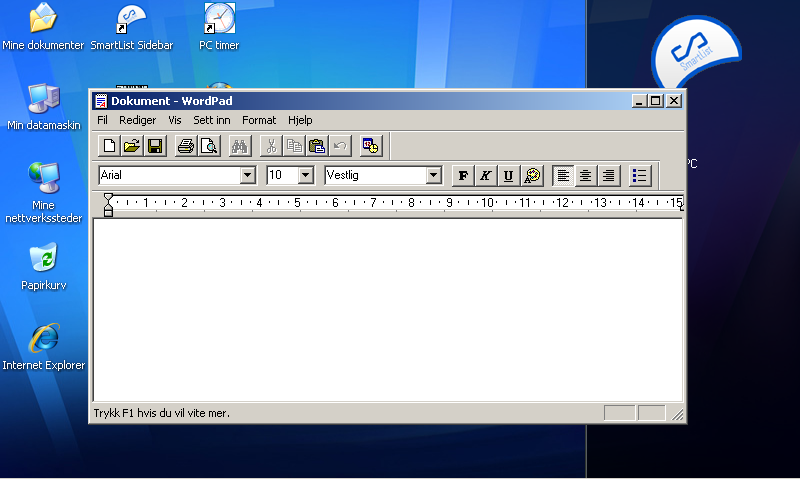Expand the font size dropdown arrow
The width and height of the screenshot is (800, 480).
coord(305,175)
